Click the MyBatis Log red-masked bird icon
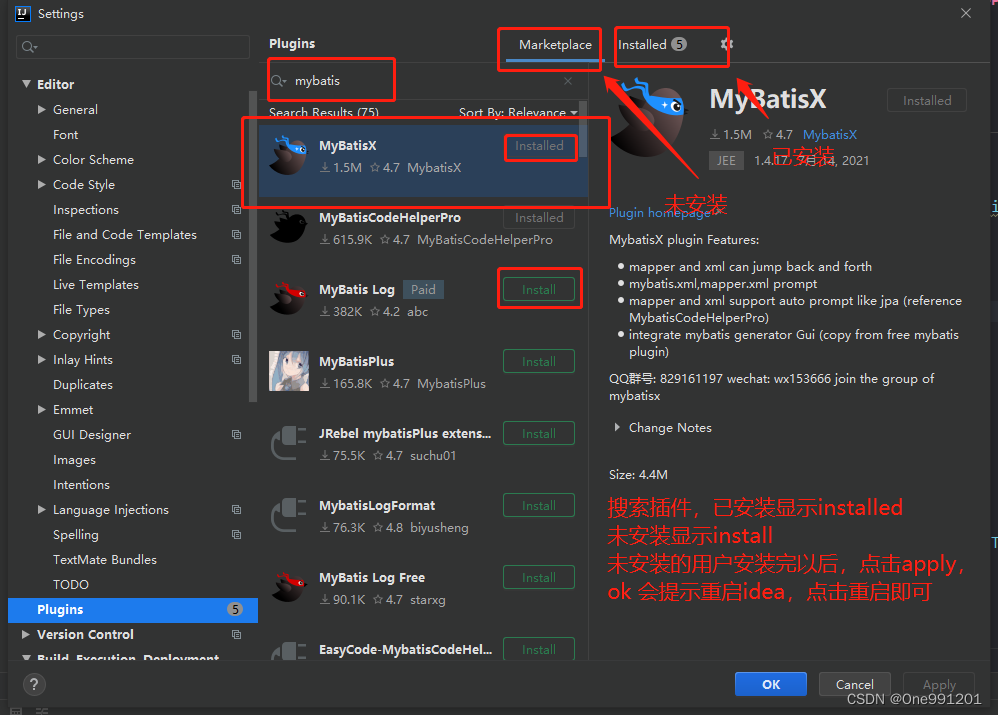Viewport: 998px width, 715px height. click(288, 299)
